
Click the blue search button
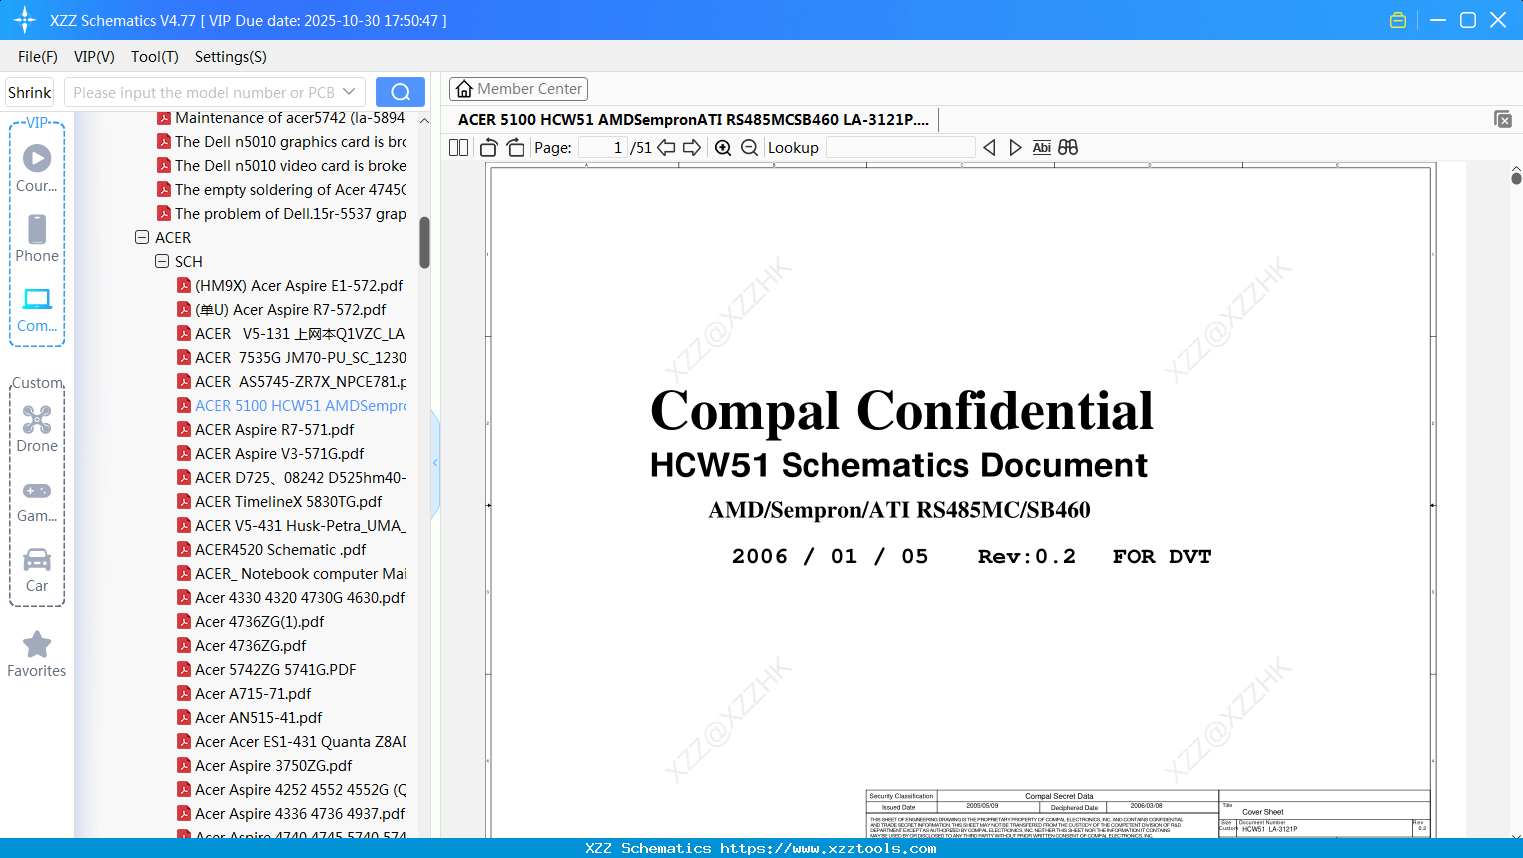coord(400,92)
